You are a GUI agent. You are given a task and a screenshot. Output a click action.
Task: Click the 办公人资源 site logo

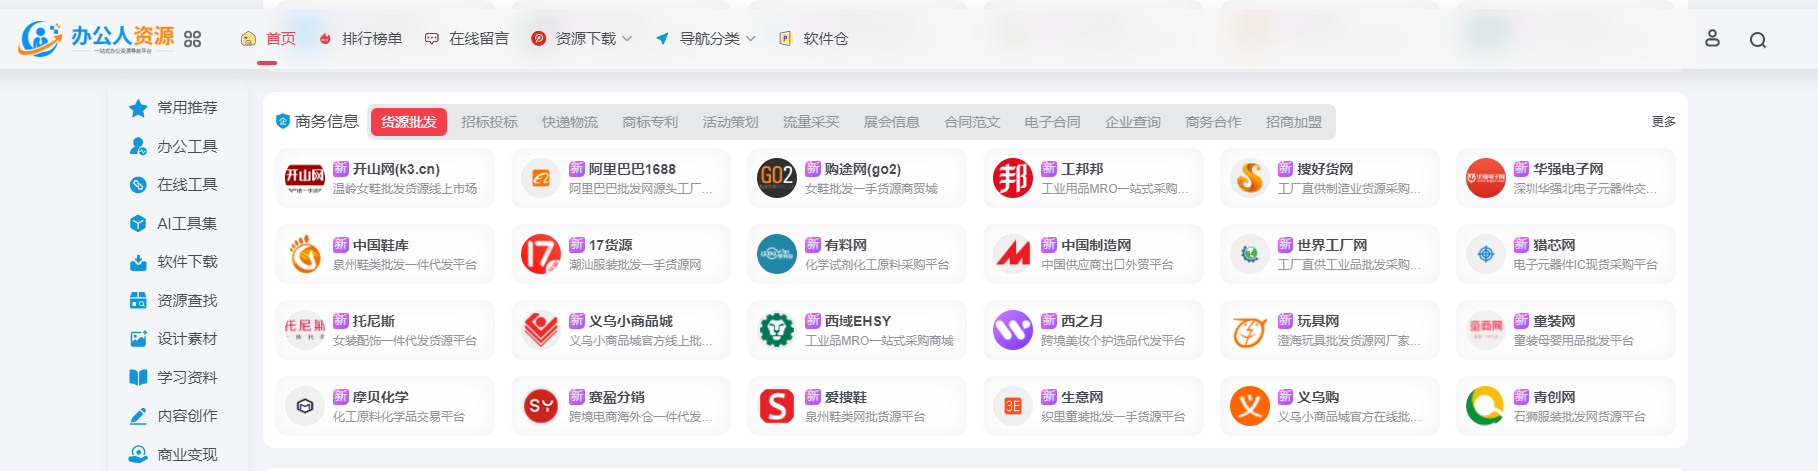pos(96,38)
